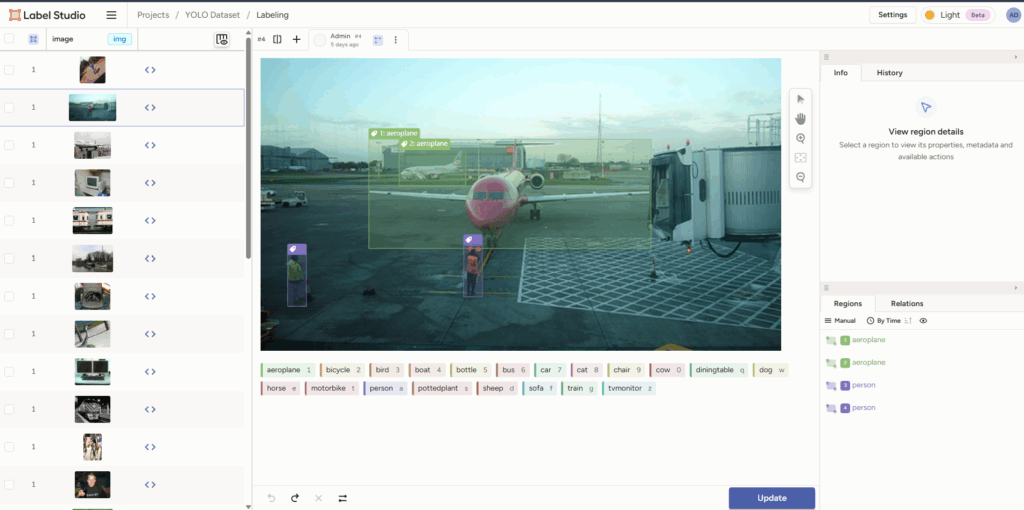This screenshot has width=1024, height=510.
Task: Click the Label Studio logo
Action: 47,15
